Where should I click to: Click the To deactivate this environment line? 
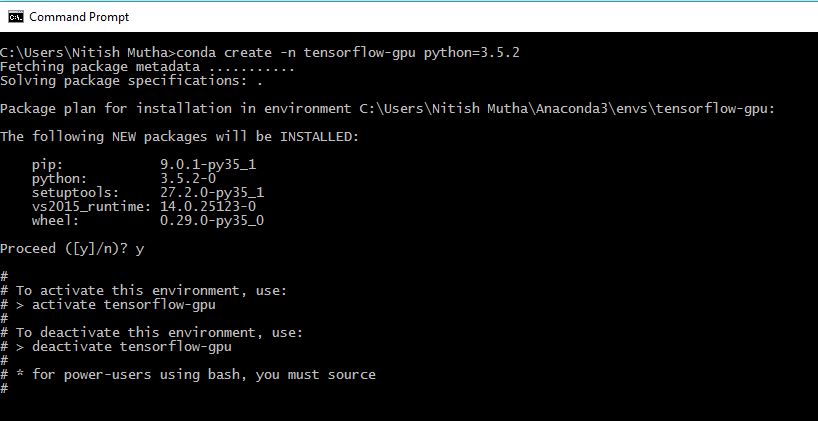pyautogui.click(x=152, y=333)
